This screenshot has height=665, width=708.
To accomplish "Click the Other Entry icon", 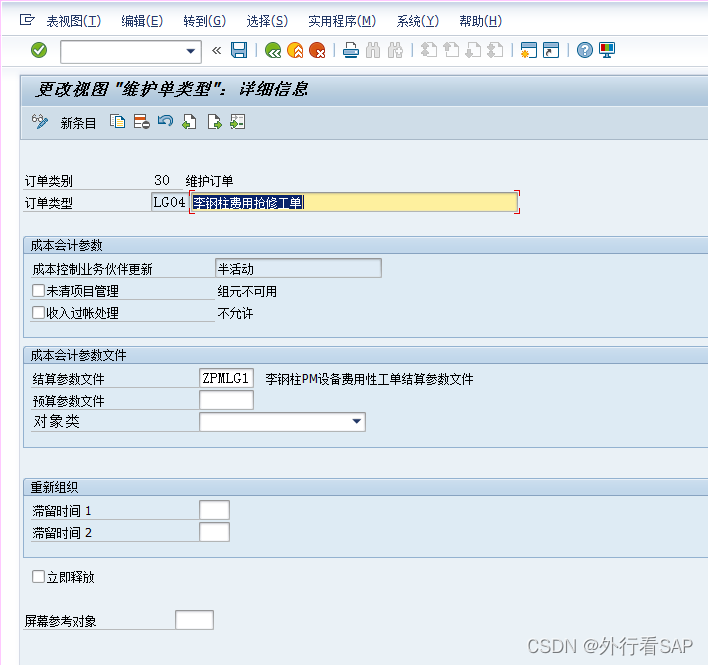I will [x=238, y=121].
